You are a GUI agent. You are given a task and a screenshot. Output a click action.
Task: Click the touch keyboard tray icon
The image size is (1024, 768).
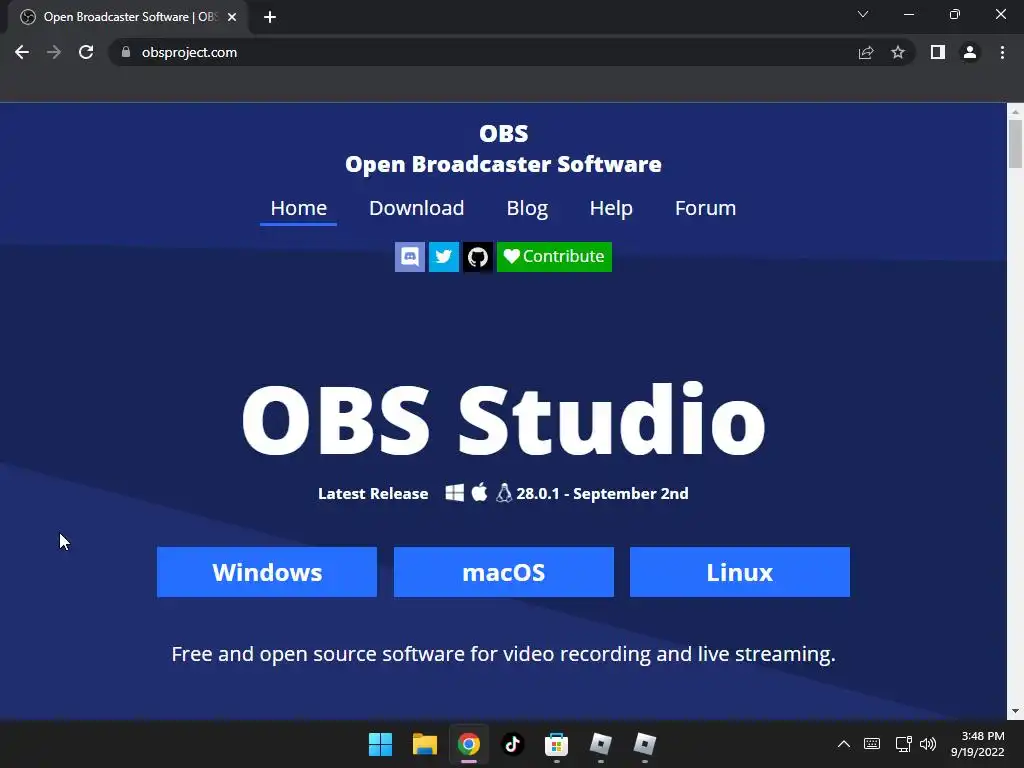click(872, 744)
